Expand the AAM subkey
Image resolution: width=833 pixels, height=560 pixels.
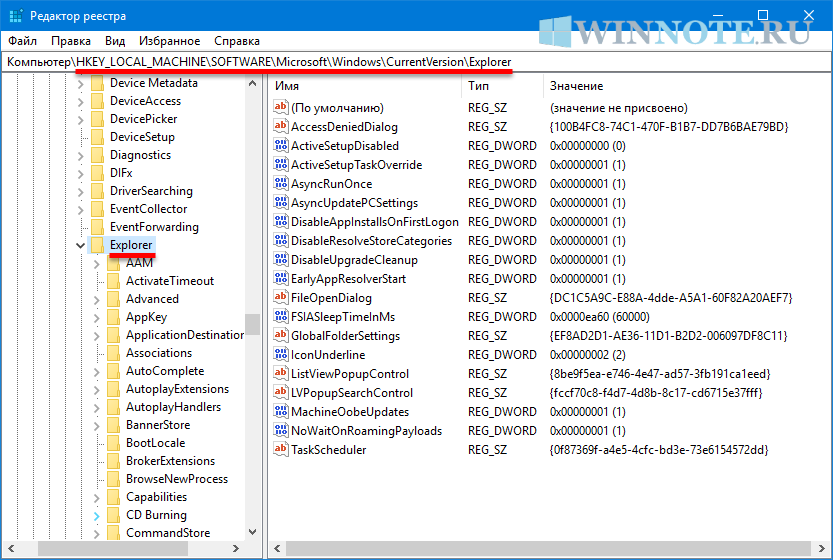(x=96, y=264)
